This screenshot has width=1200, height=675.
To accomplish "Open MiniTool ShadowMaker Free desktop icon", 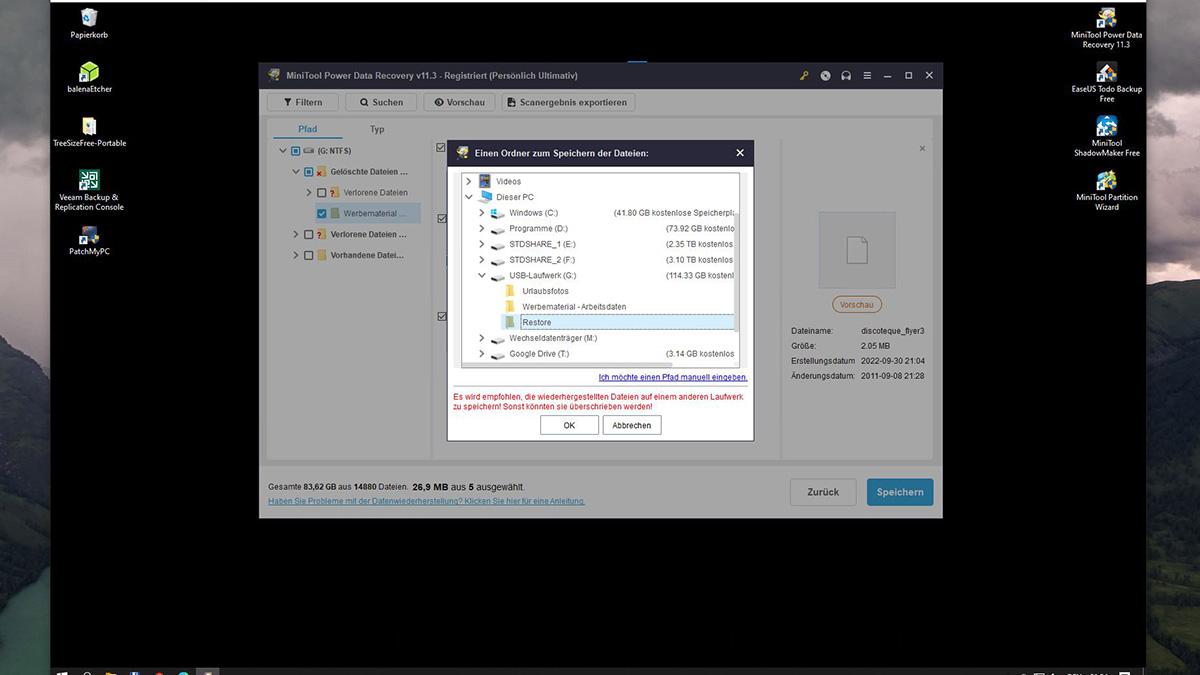I will [1106, 136].
